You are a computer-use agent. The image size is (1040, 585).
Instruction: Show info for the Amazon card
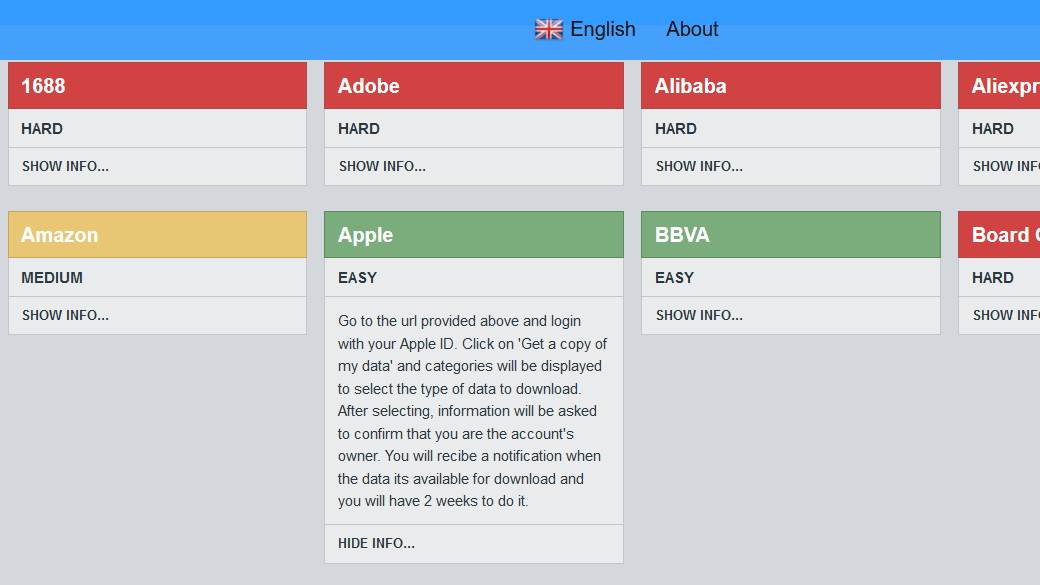65,316
